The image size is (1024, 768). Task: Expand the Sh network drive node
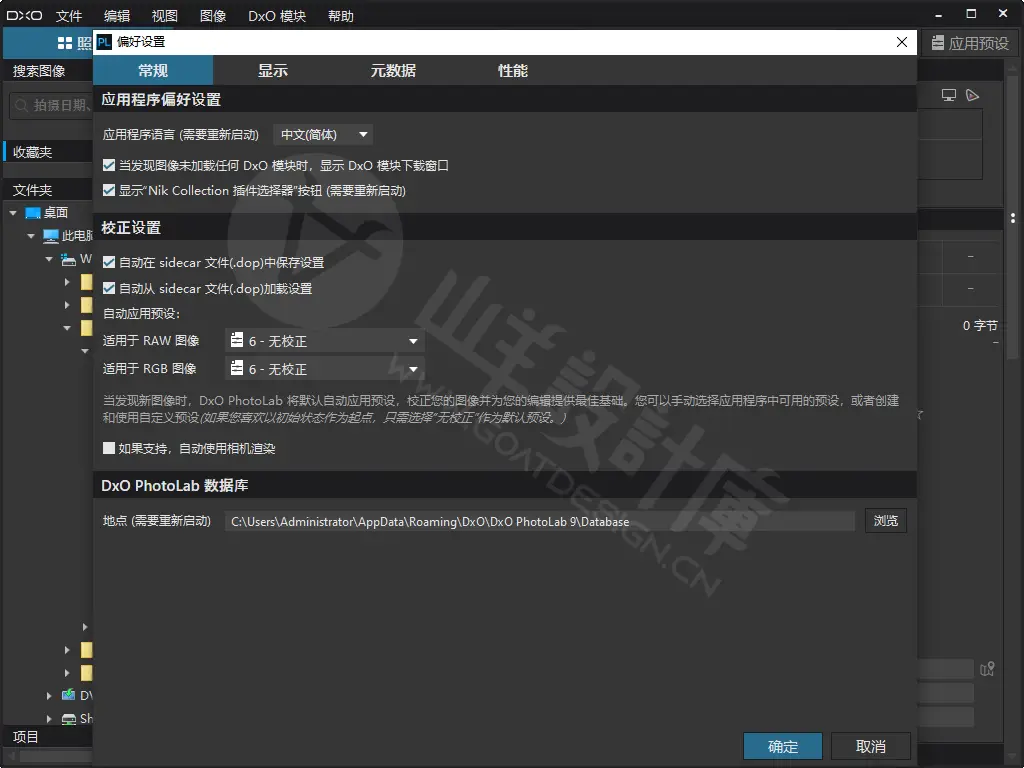(49, 719)
